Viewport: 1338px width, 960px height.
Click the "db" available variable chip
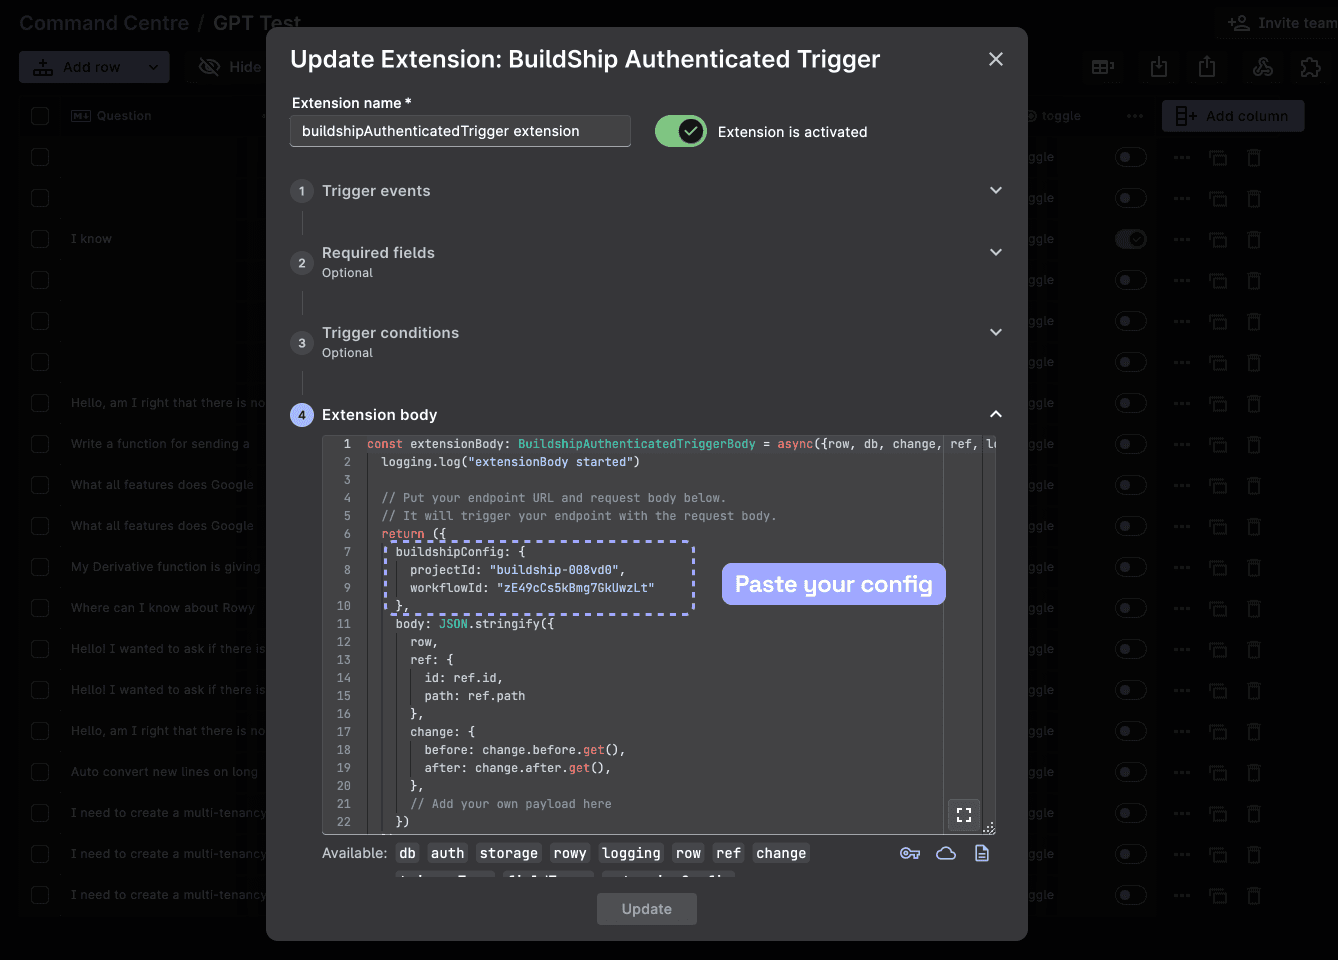coord(407,853)
